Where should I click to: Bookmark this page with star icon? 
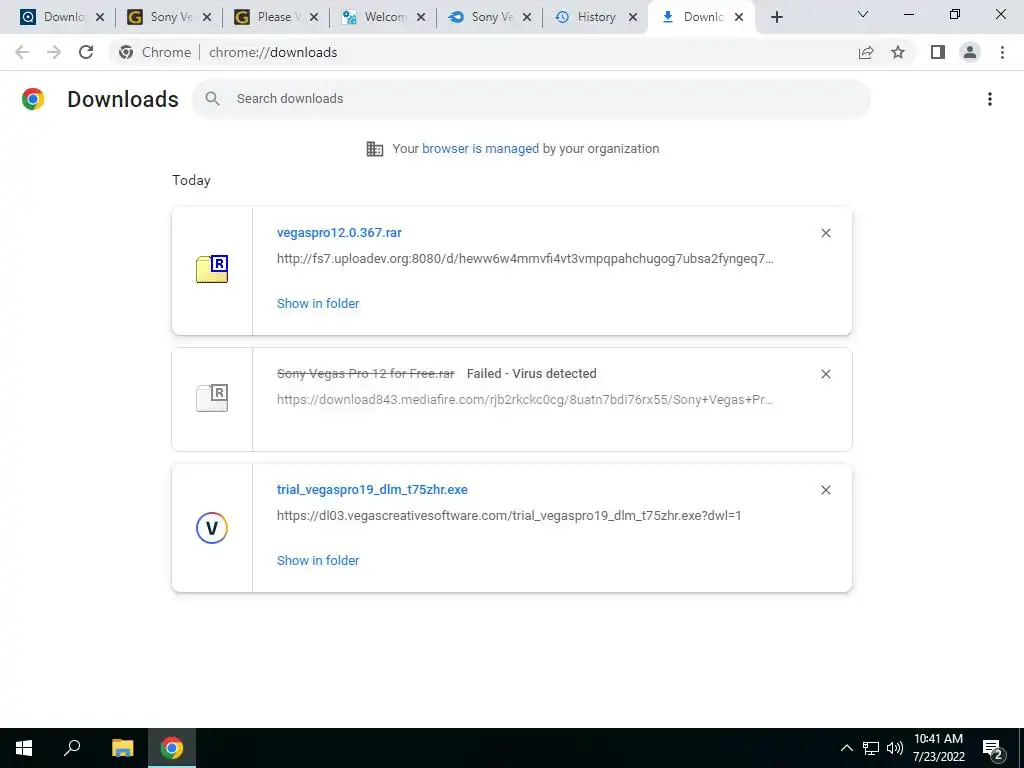(898, 52)
